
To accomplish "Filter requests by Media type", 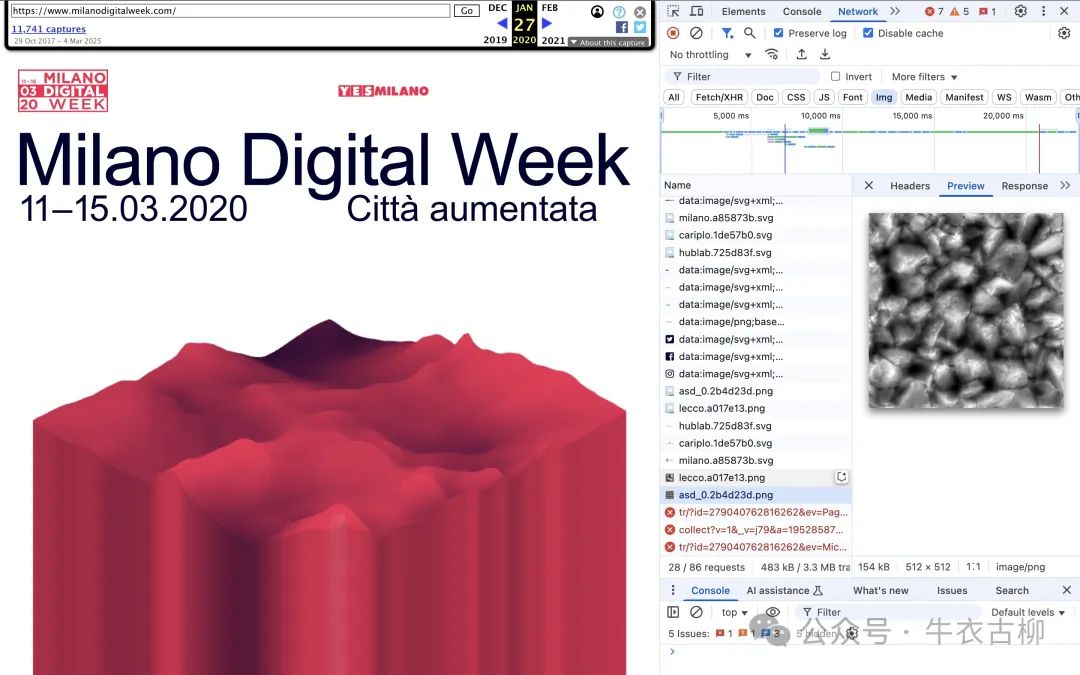I will coord(918,97).
